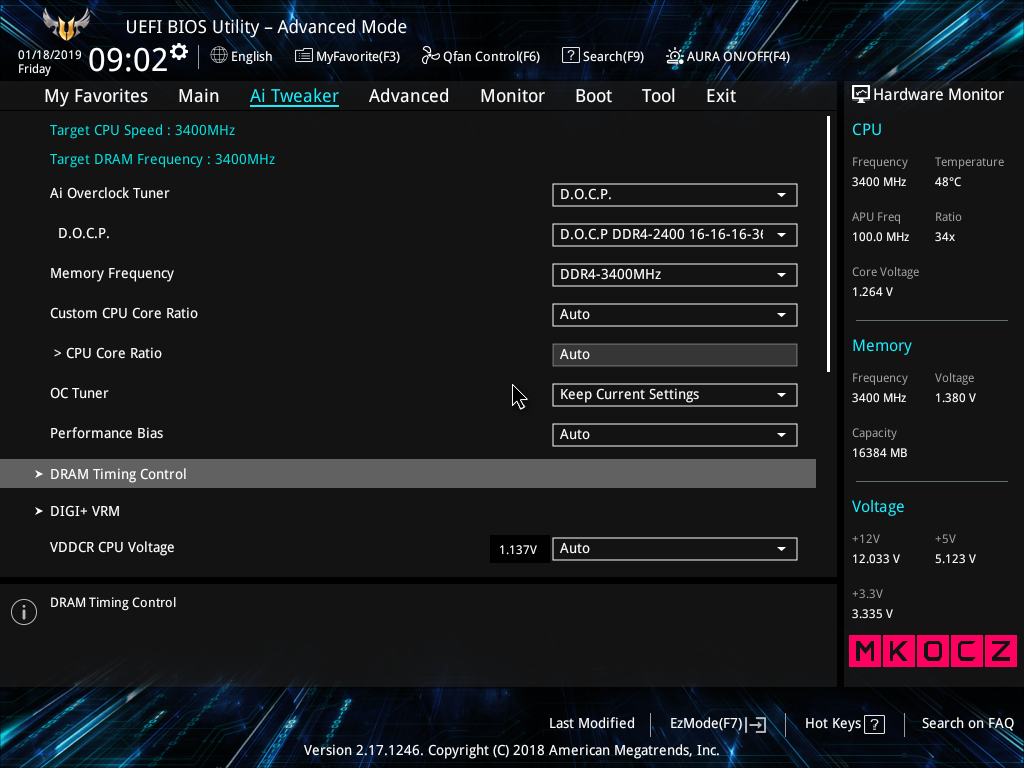Click the CPU temperature 48°C value
The height and width of the screenshot is (768, 1024).
[948, 182]
